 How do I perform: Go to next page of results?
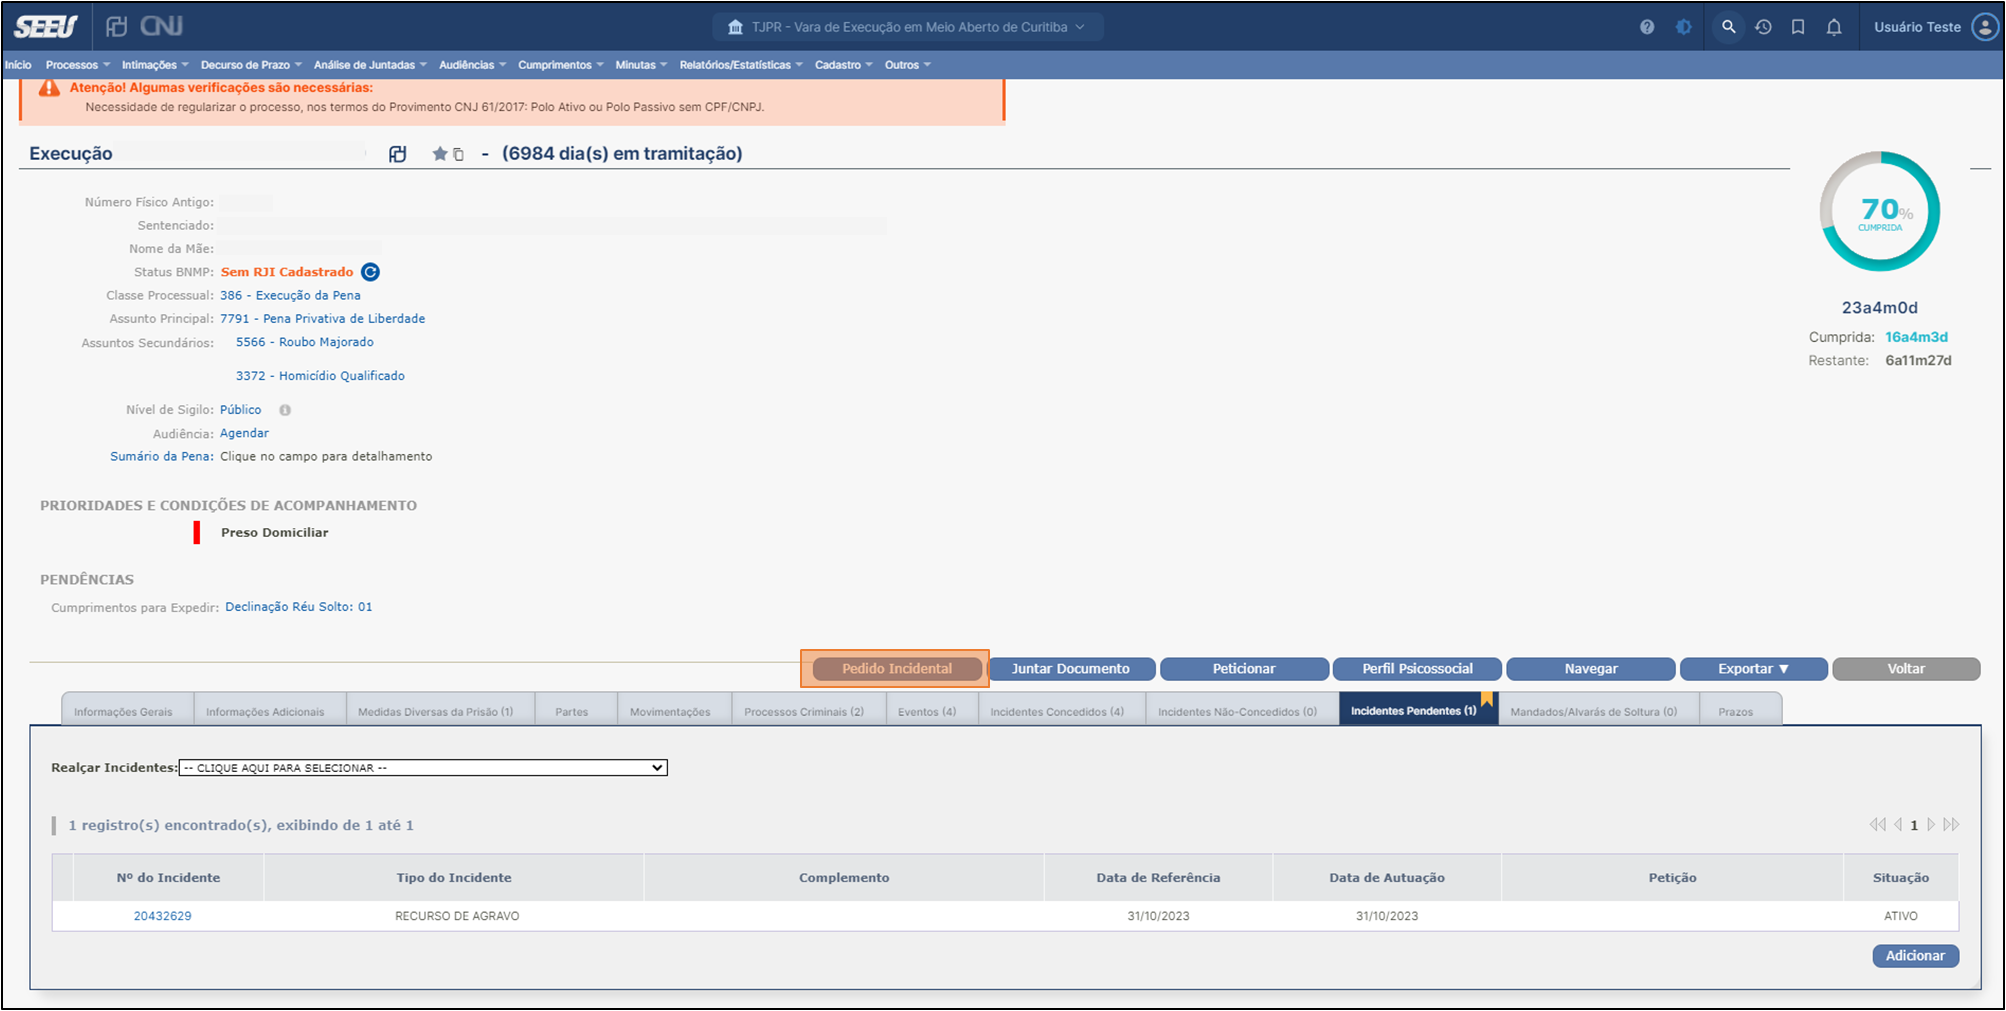(x=1931, y=825)
